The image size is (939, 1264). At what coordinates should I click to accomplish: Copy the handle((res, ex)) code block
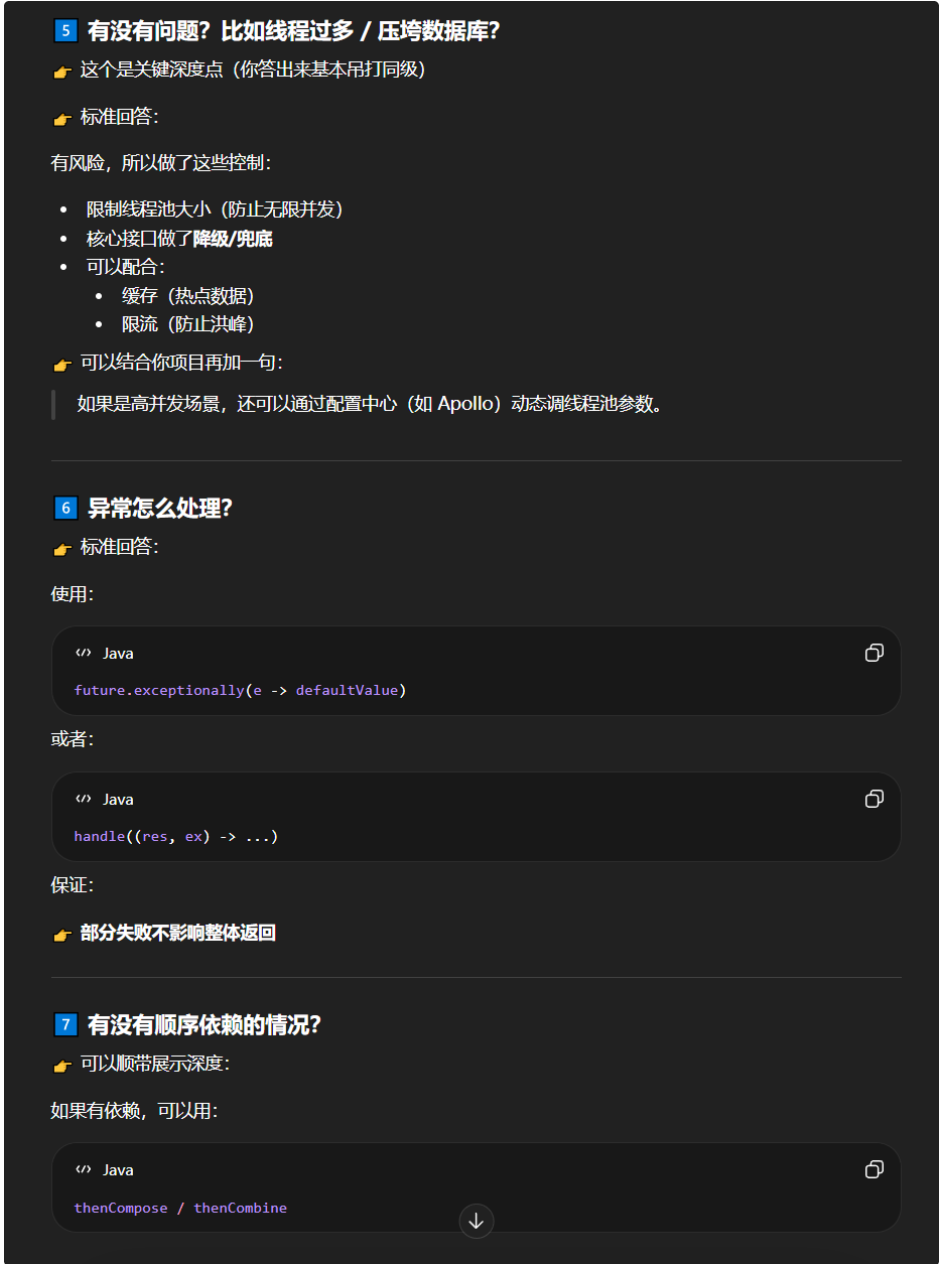(x=874, y=799)
